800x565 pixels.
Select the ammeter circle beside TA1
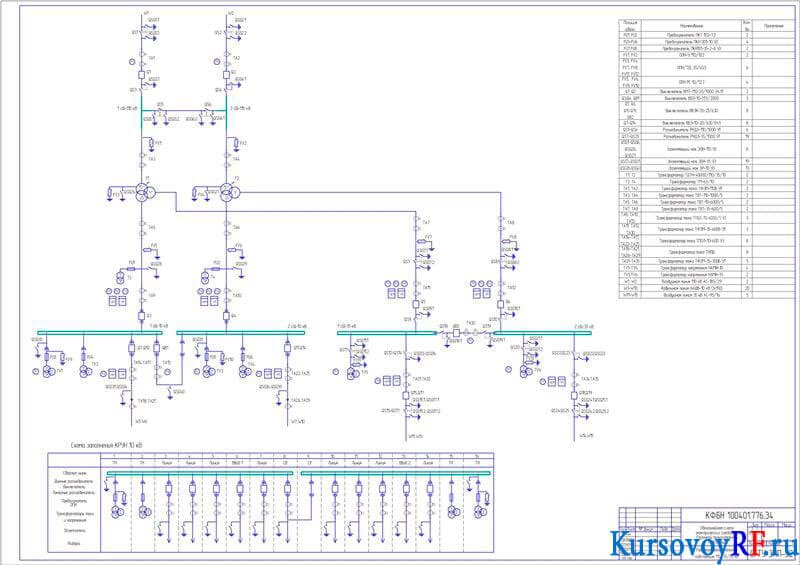[x=132, y=62]
